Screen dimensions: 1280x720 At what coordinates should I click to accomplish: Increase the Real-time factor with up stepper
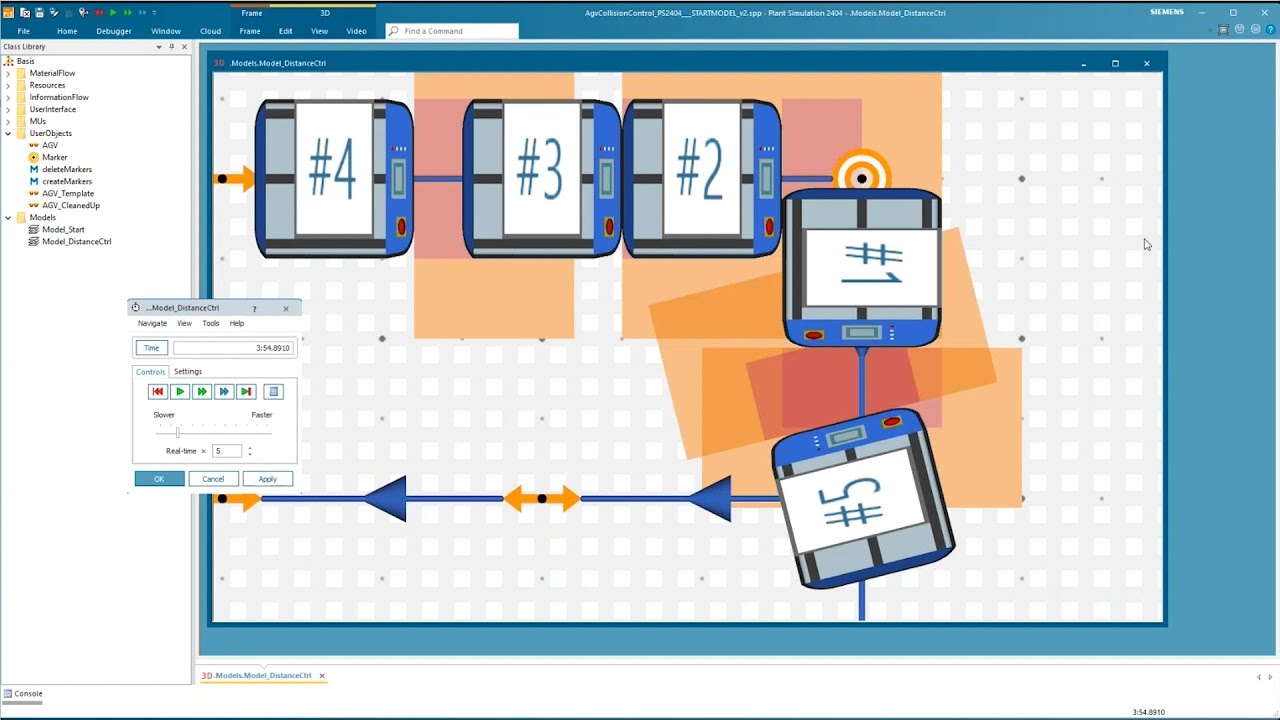click(249, 448)
